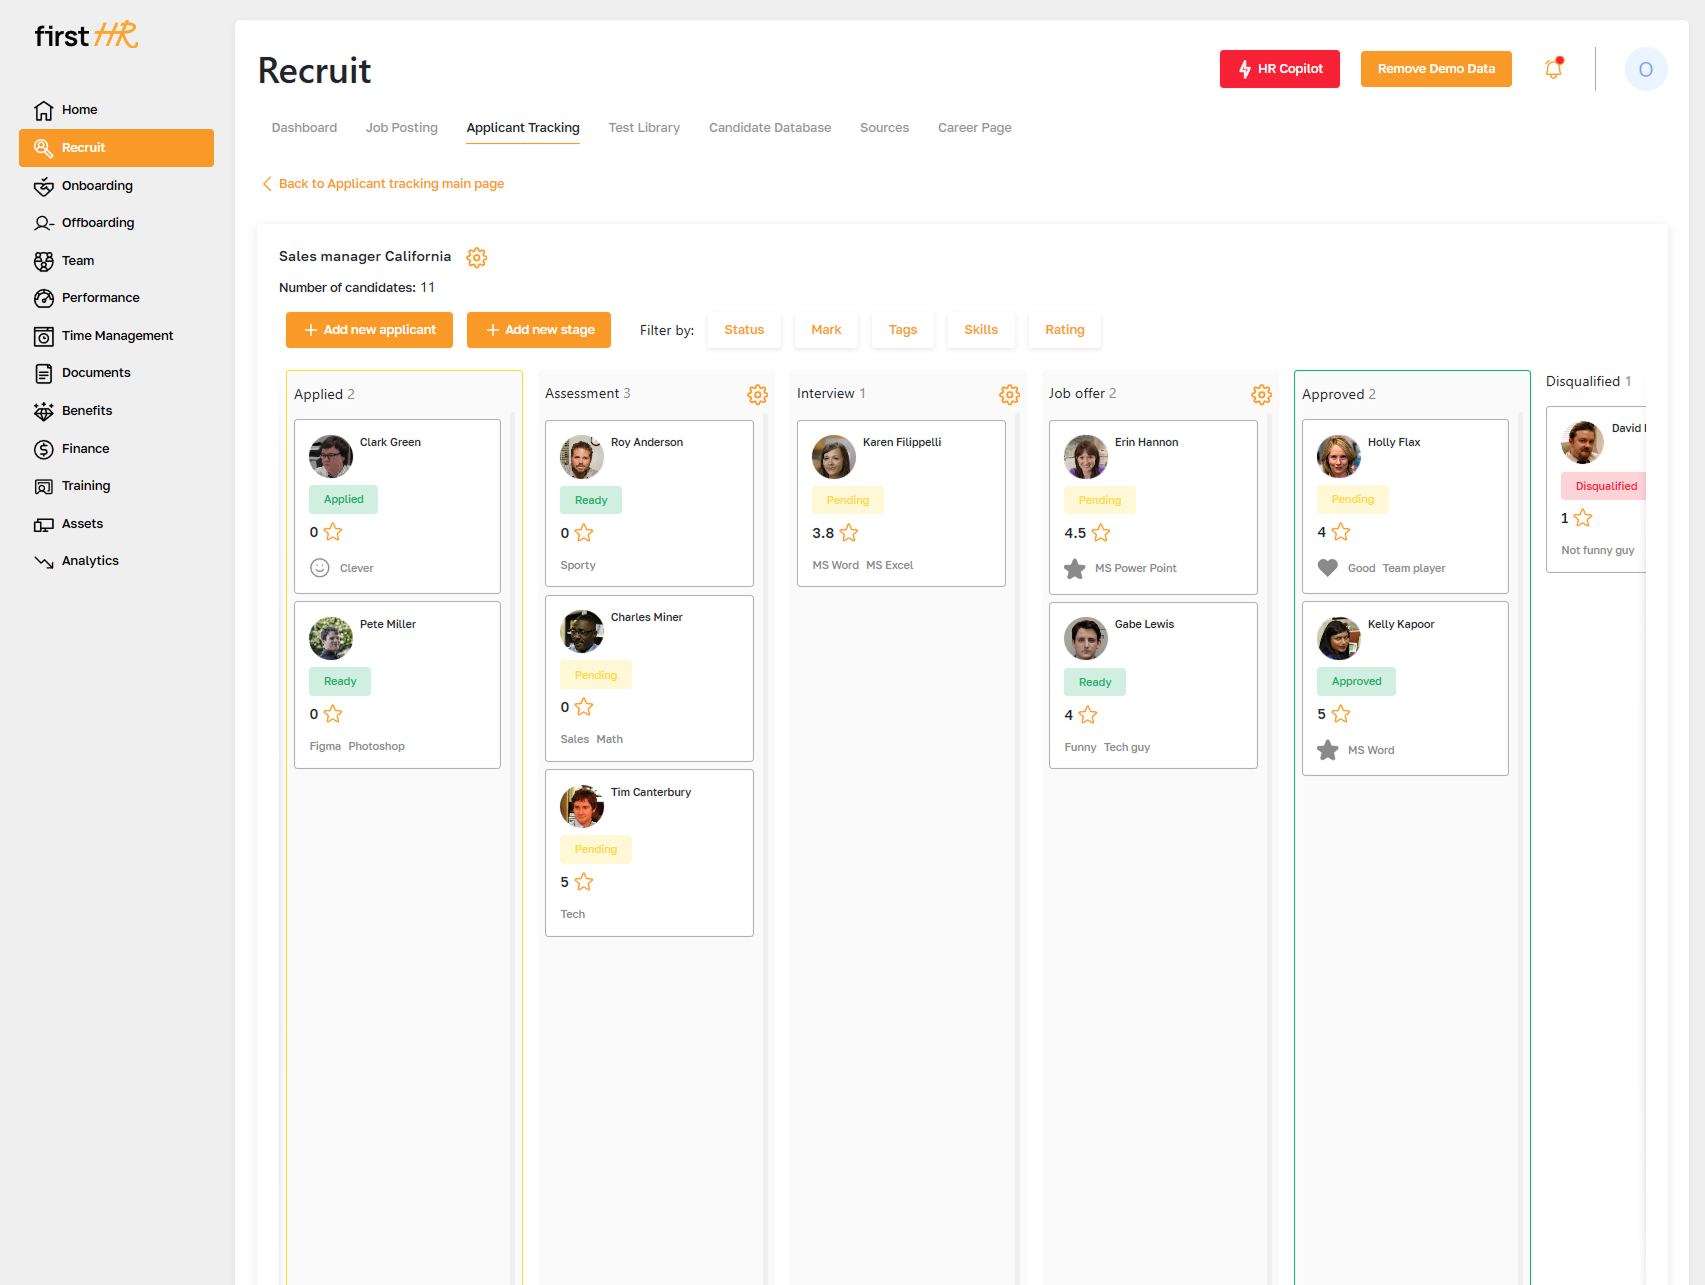The image size is (1705, 1285).
Task: Open Job offer stage settings gear
Action: (x=1262, y=394)
